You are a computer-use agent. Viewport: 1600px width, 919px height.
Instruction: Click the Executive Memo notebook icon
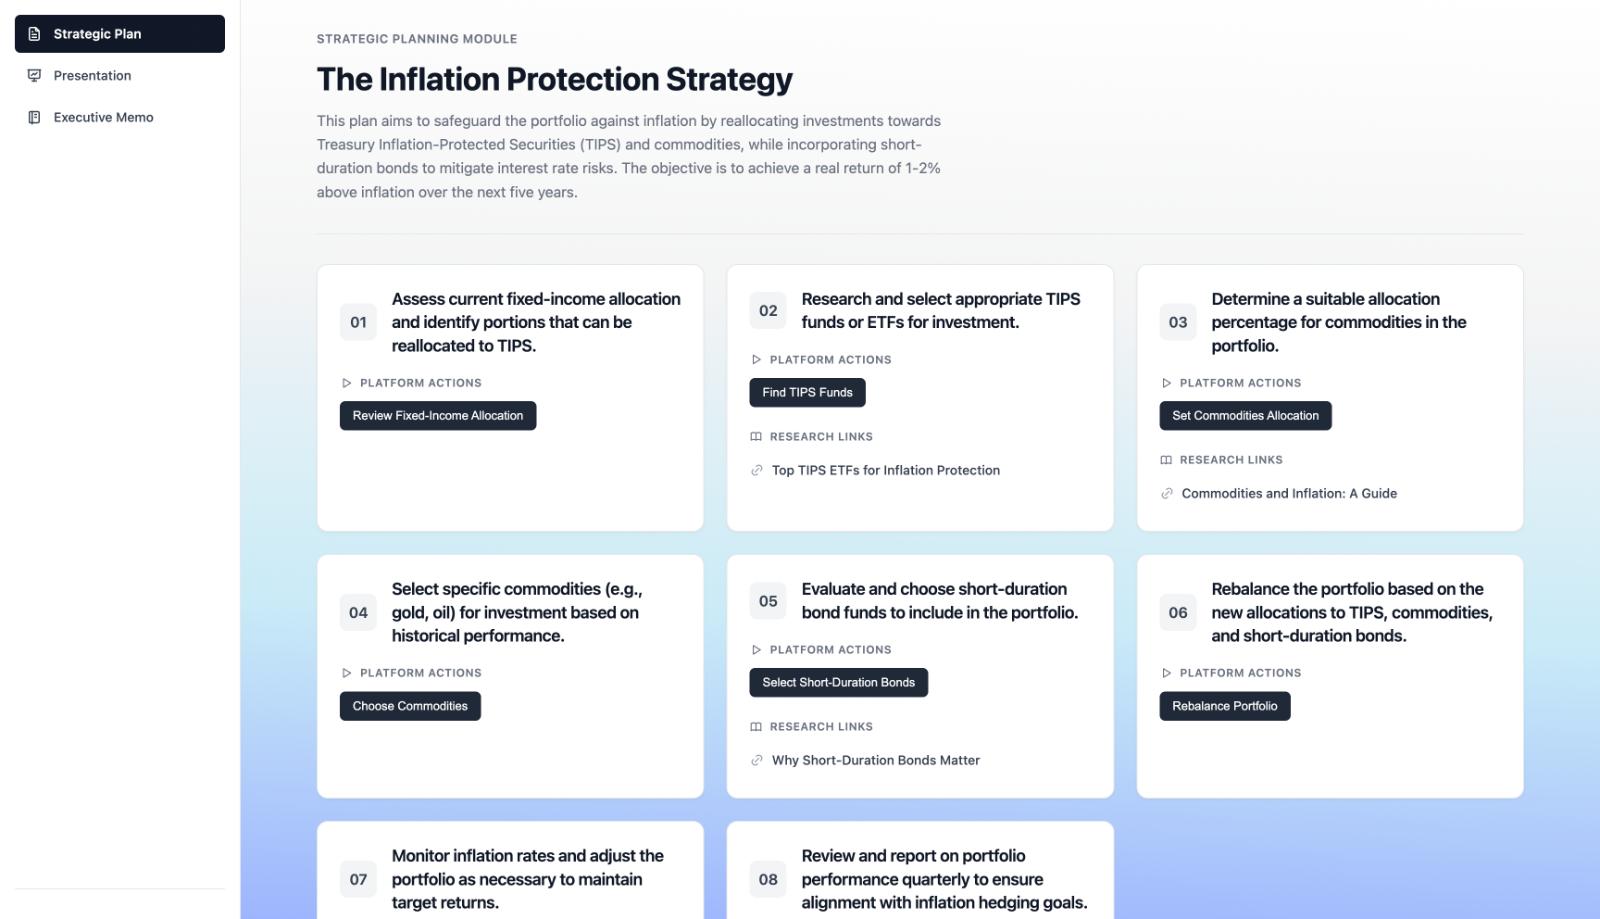pos(34,118)
